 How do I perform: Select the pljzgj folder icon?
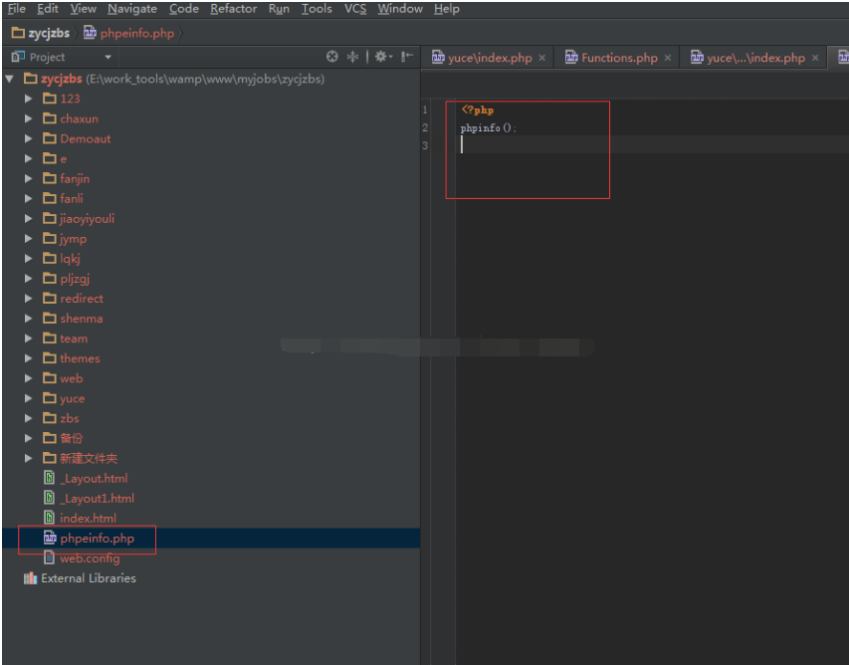tap(50, 278)
